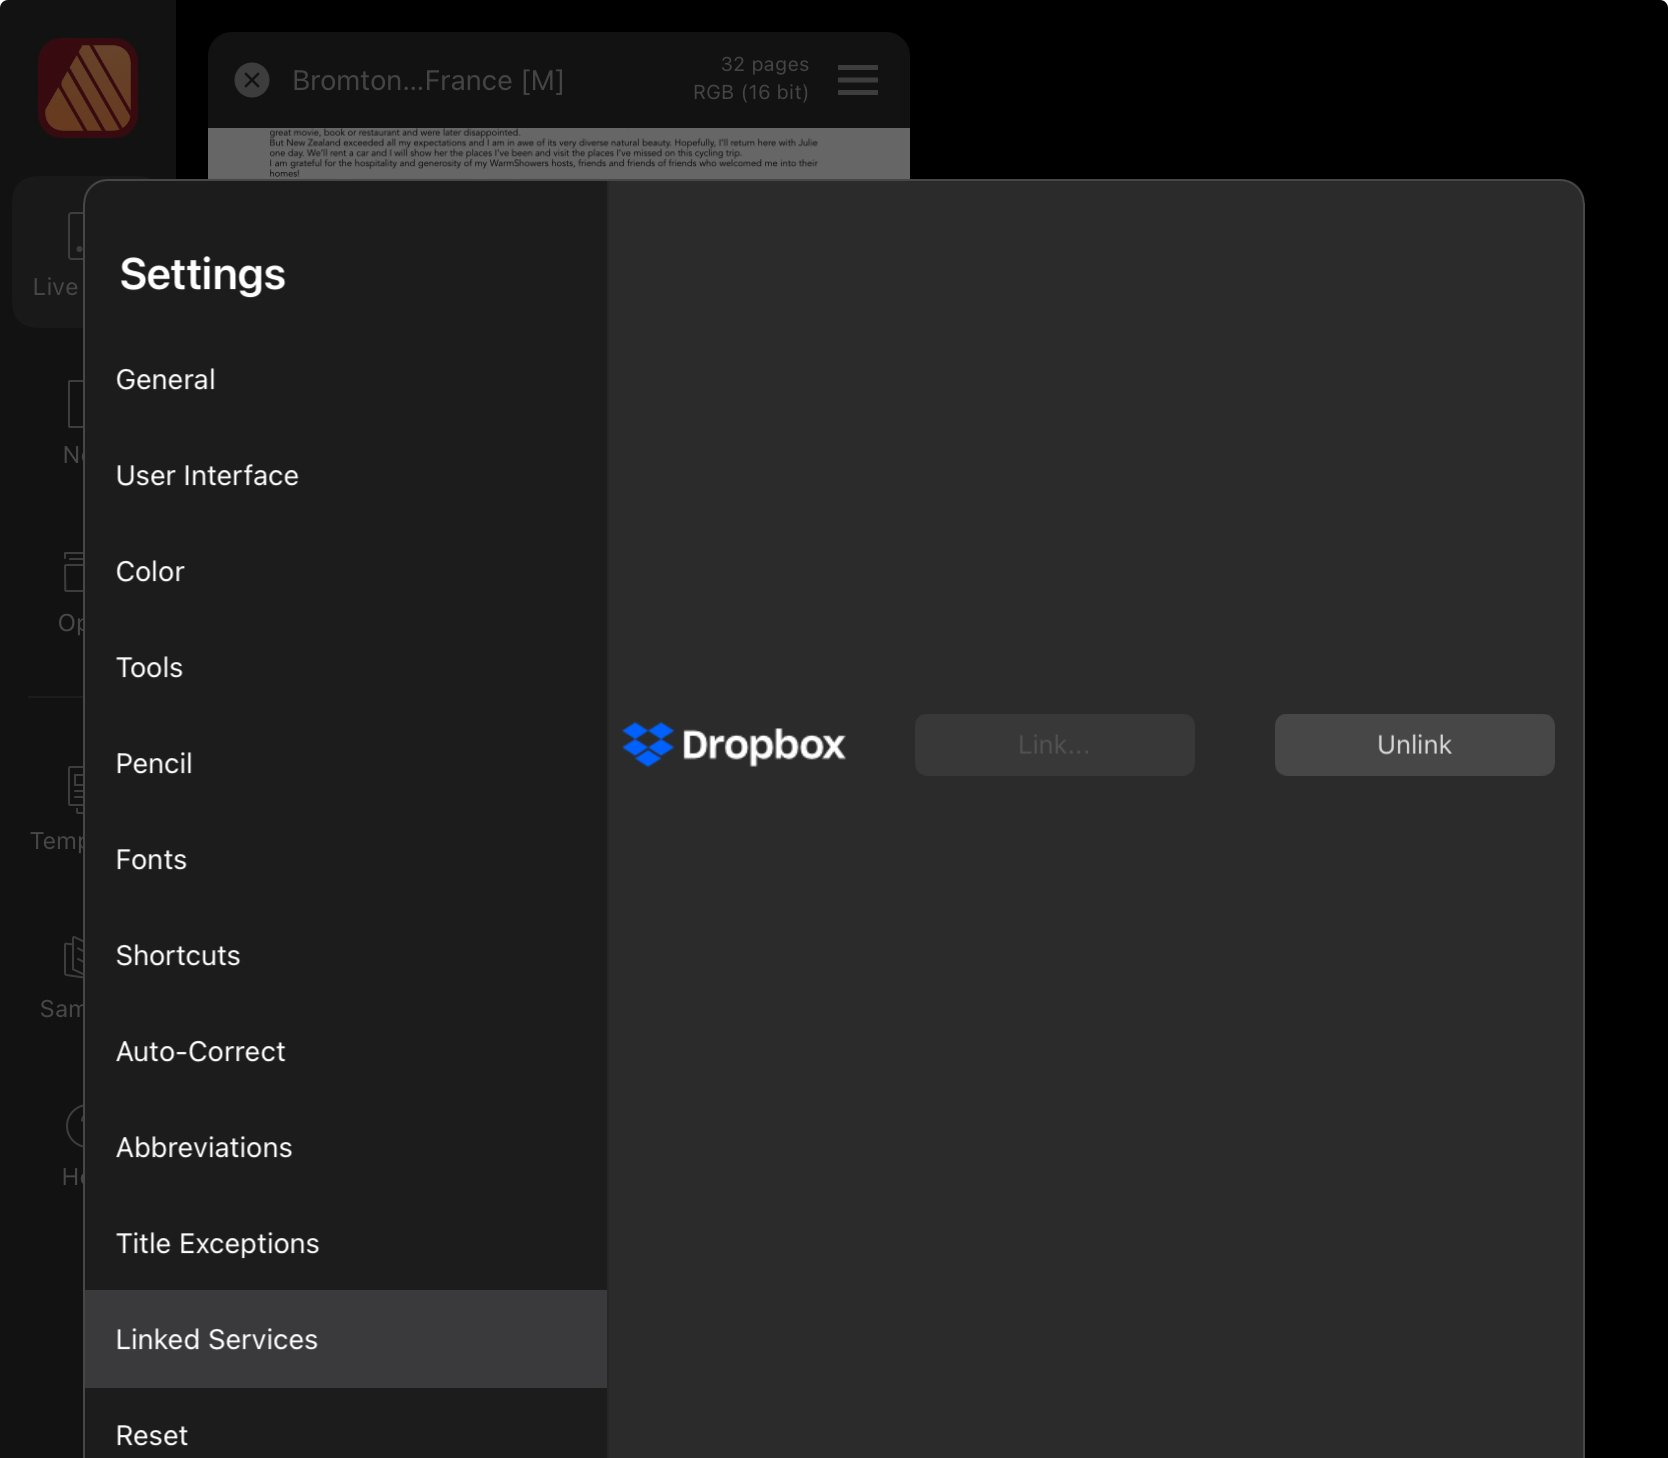
Task: Click the Bromton...France [M] document title
Action: (x=428, y=80)
